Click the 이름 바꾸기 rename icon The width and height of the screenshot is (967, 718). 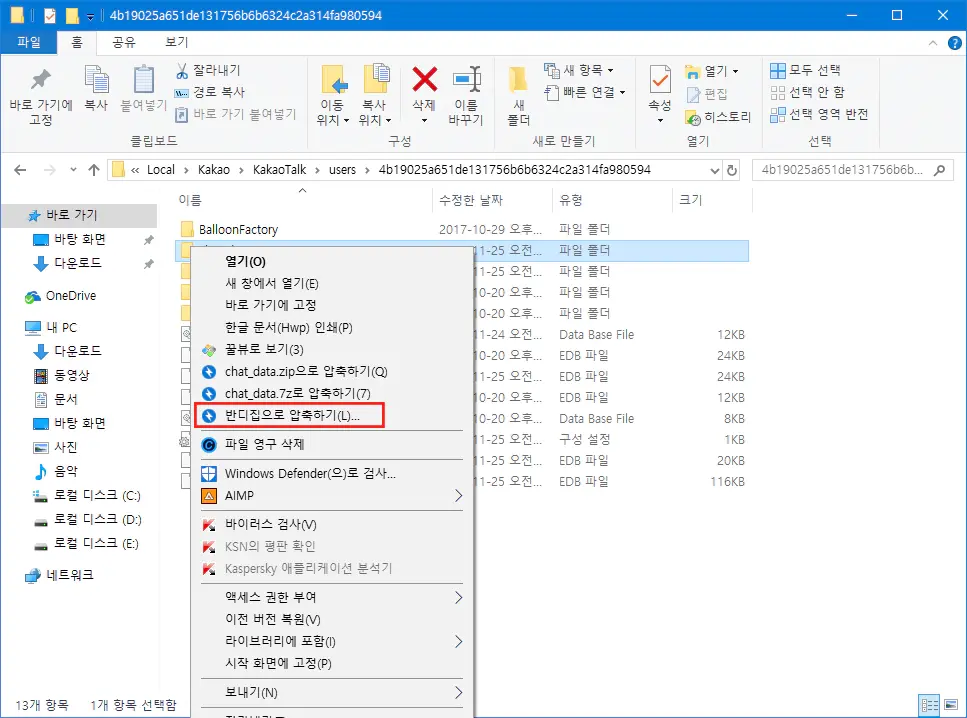click(x=466, y=79)
